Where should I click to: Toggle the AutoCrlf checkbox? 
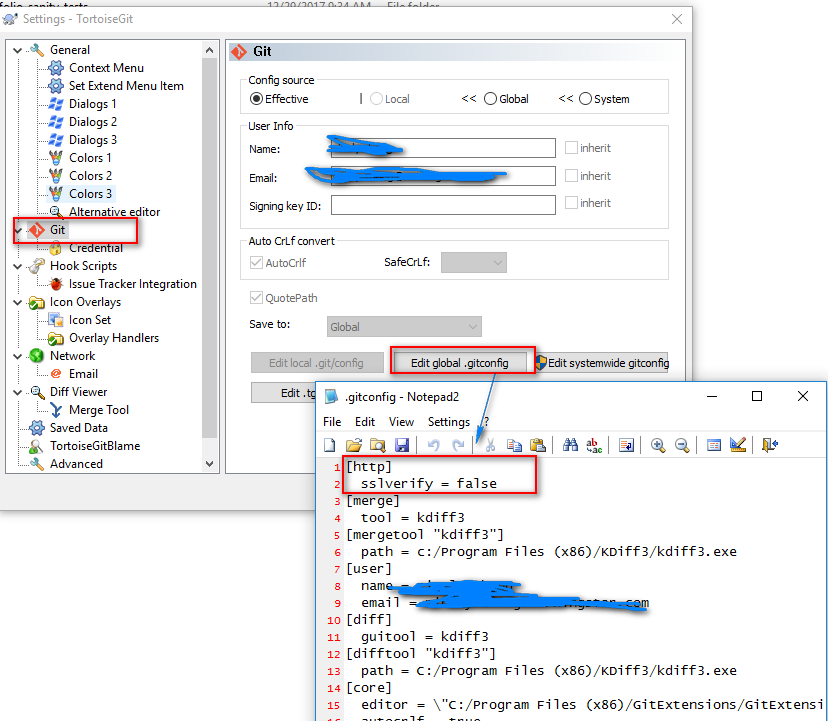(x=256, y=263)
